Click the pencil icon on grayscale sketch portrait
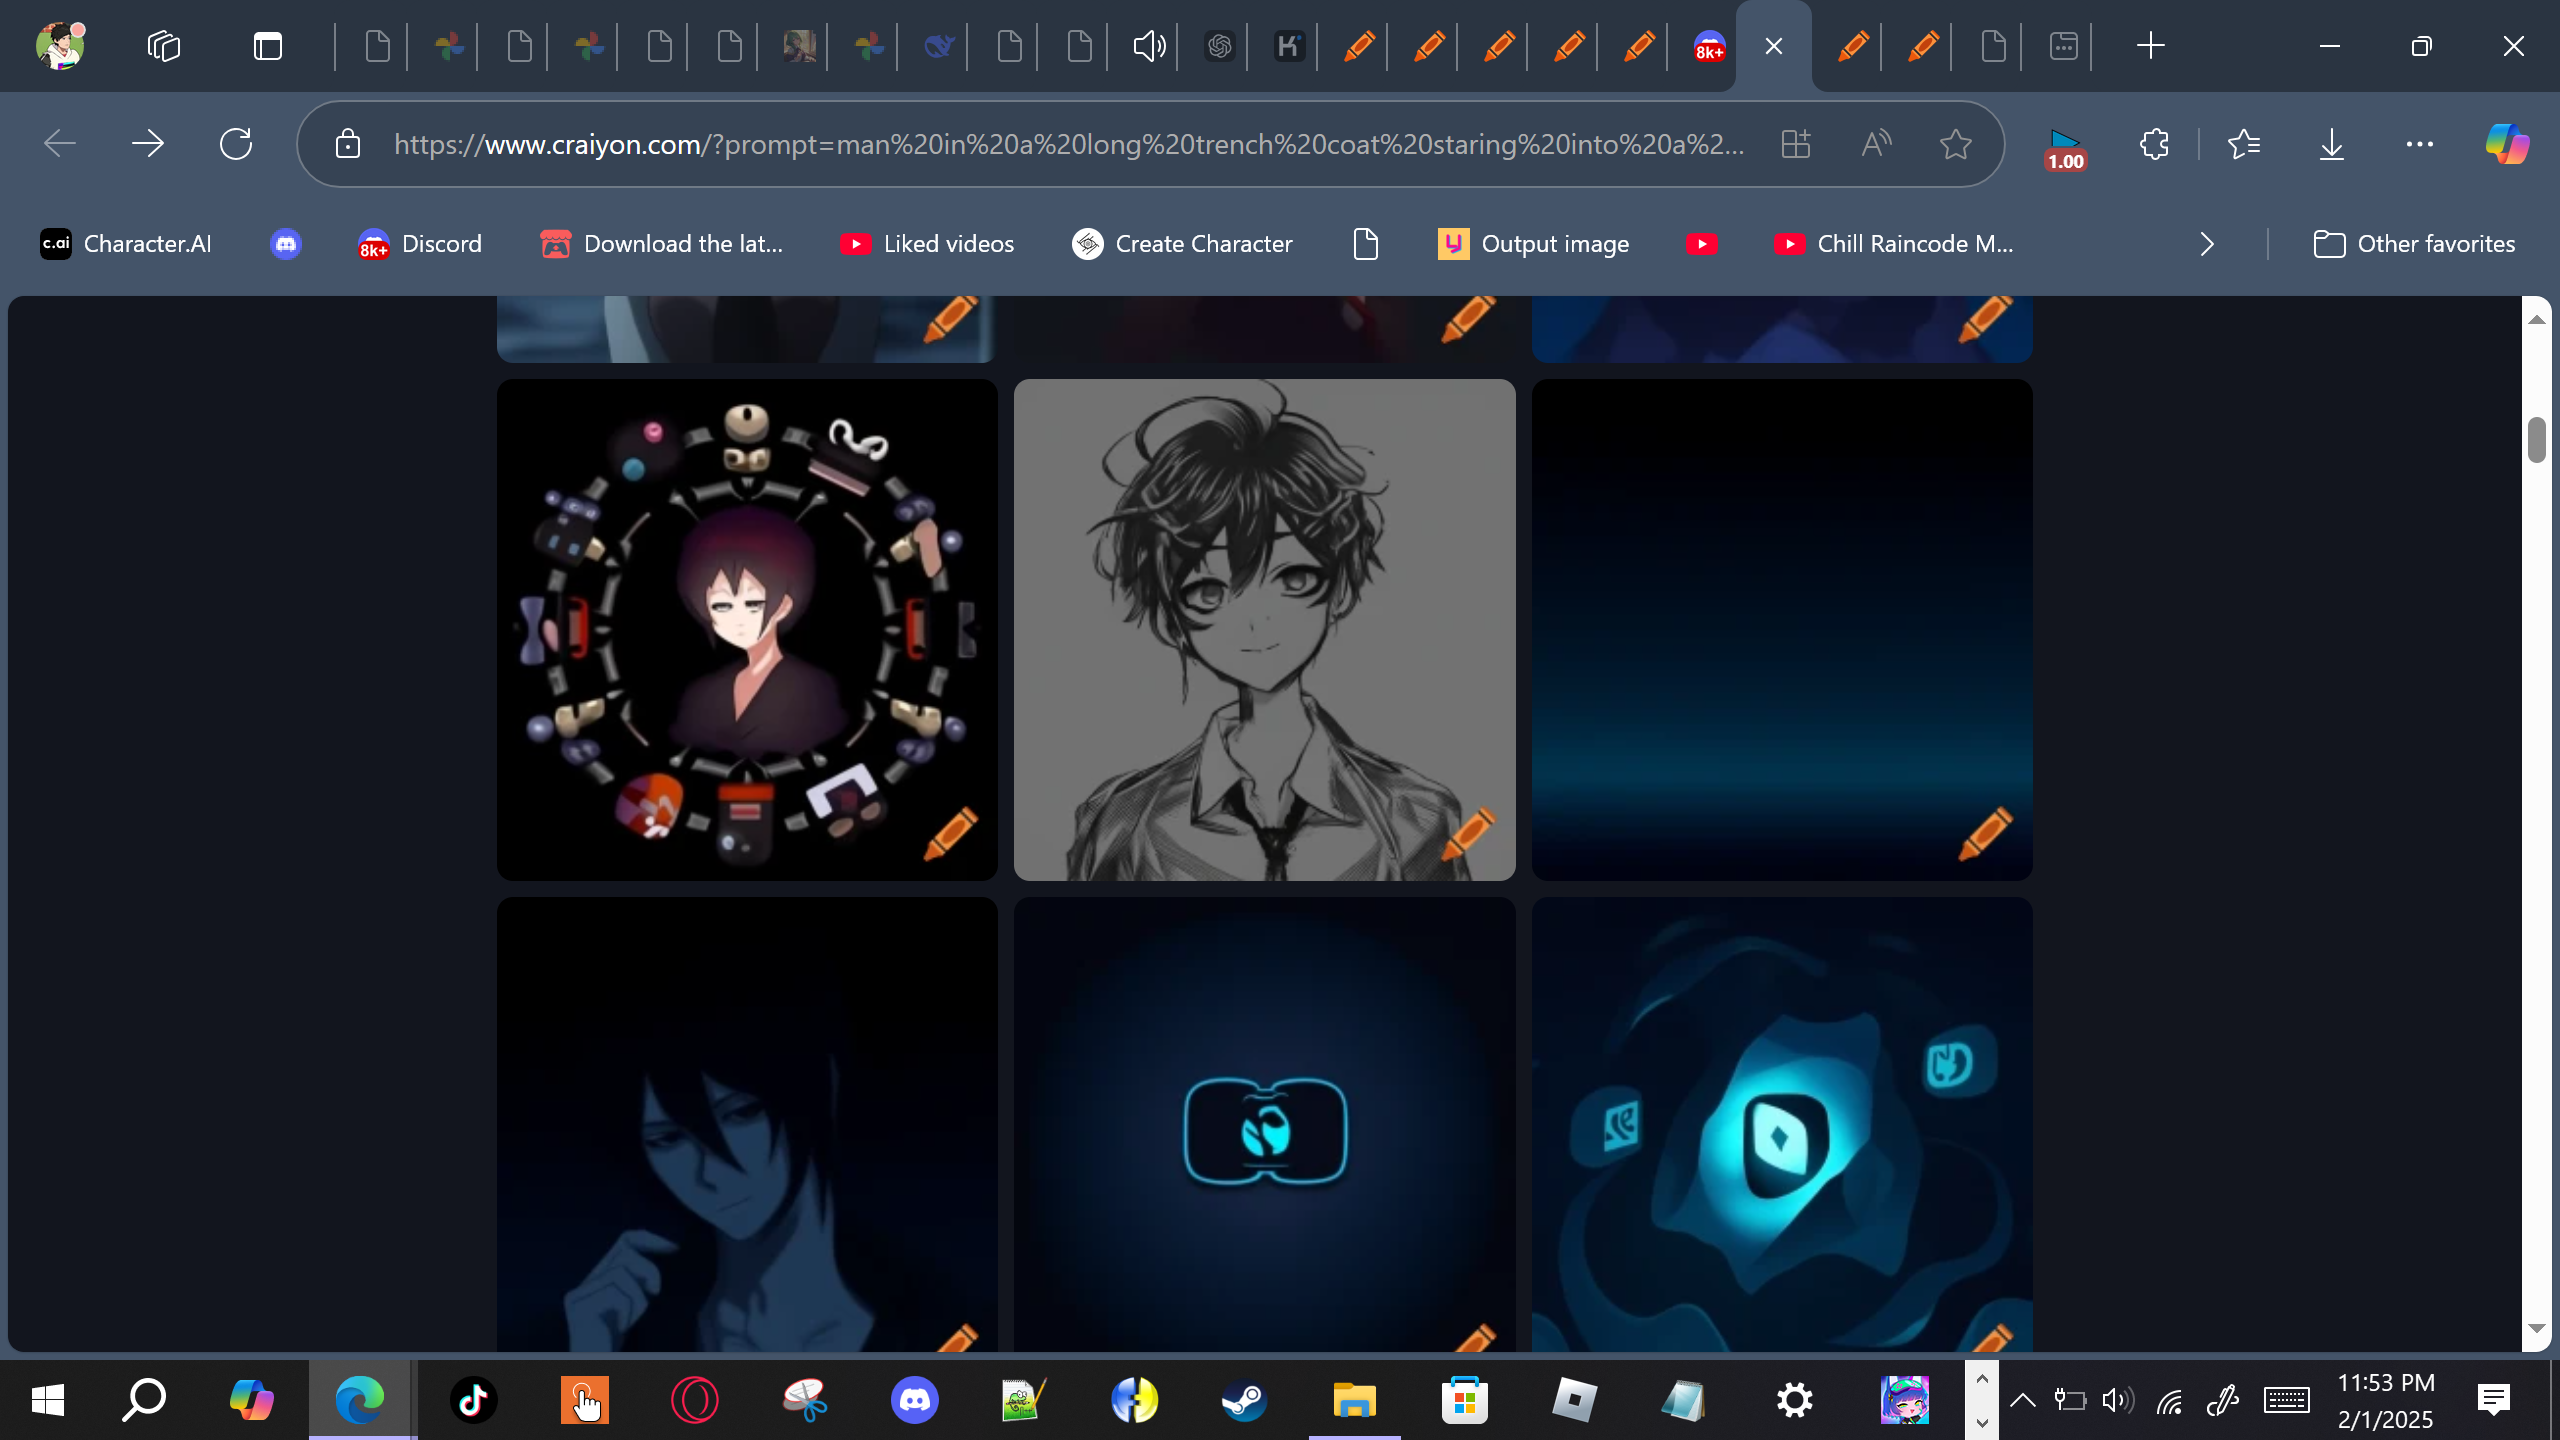The image size is (2560, 1440). tap(1468, 833)
